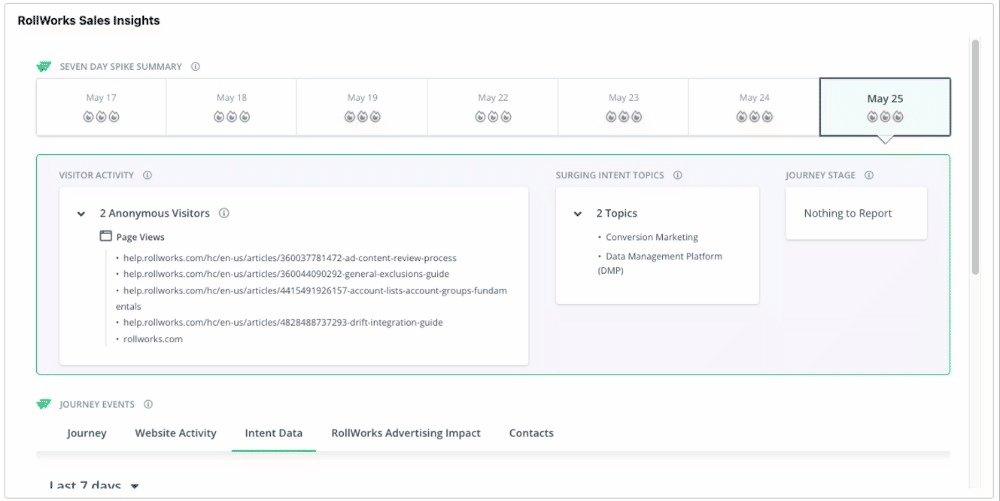Collapse the 2 Anonymous Visitors section

point(81,214)
